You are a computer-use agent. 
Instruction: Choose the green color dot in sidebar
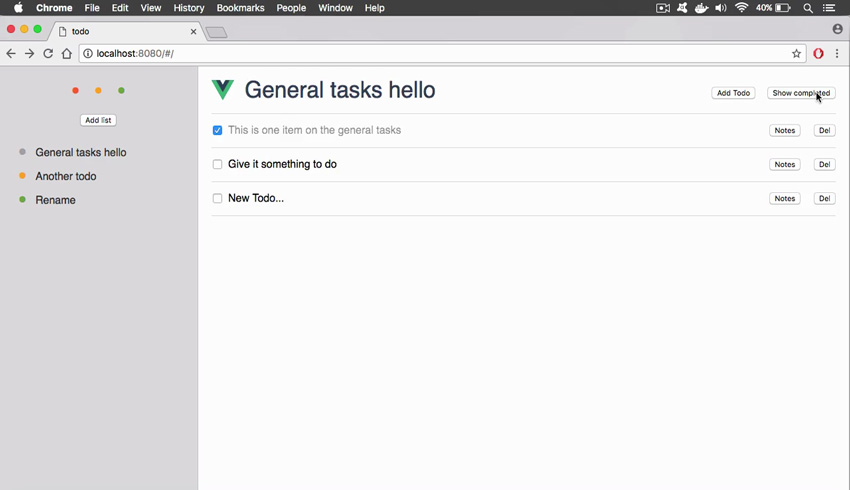(x=121, y=91)
